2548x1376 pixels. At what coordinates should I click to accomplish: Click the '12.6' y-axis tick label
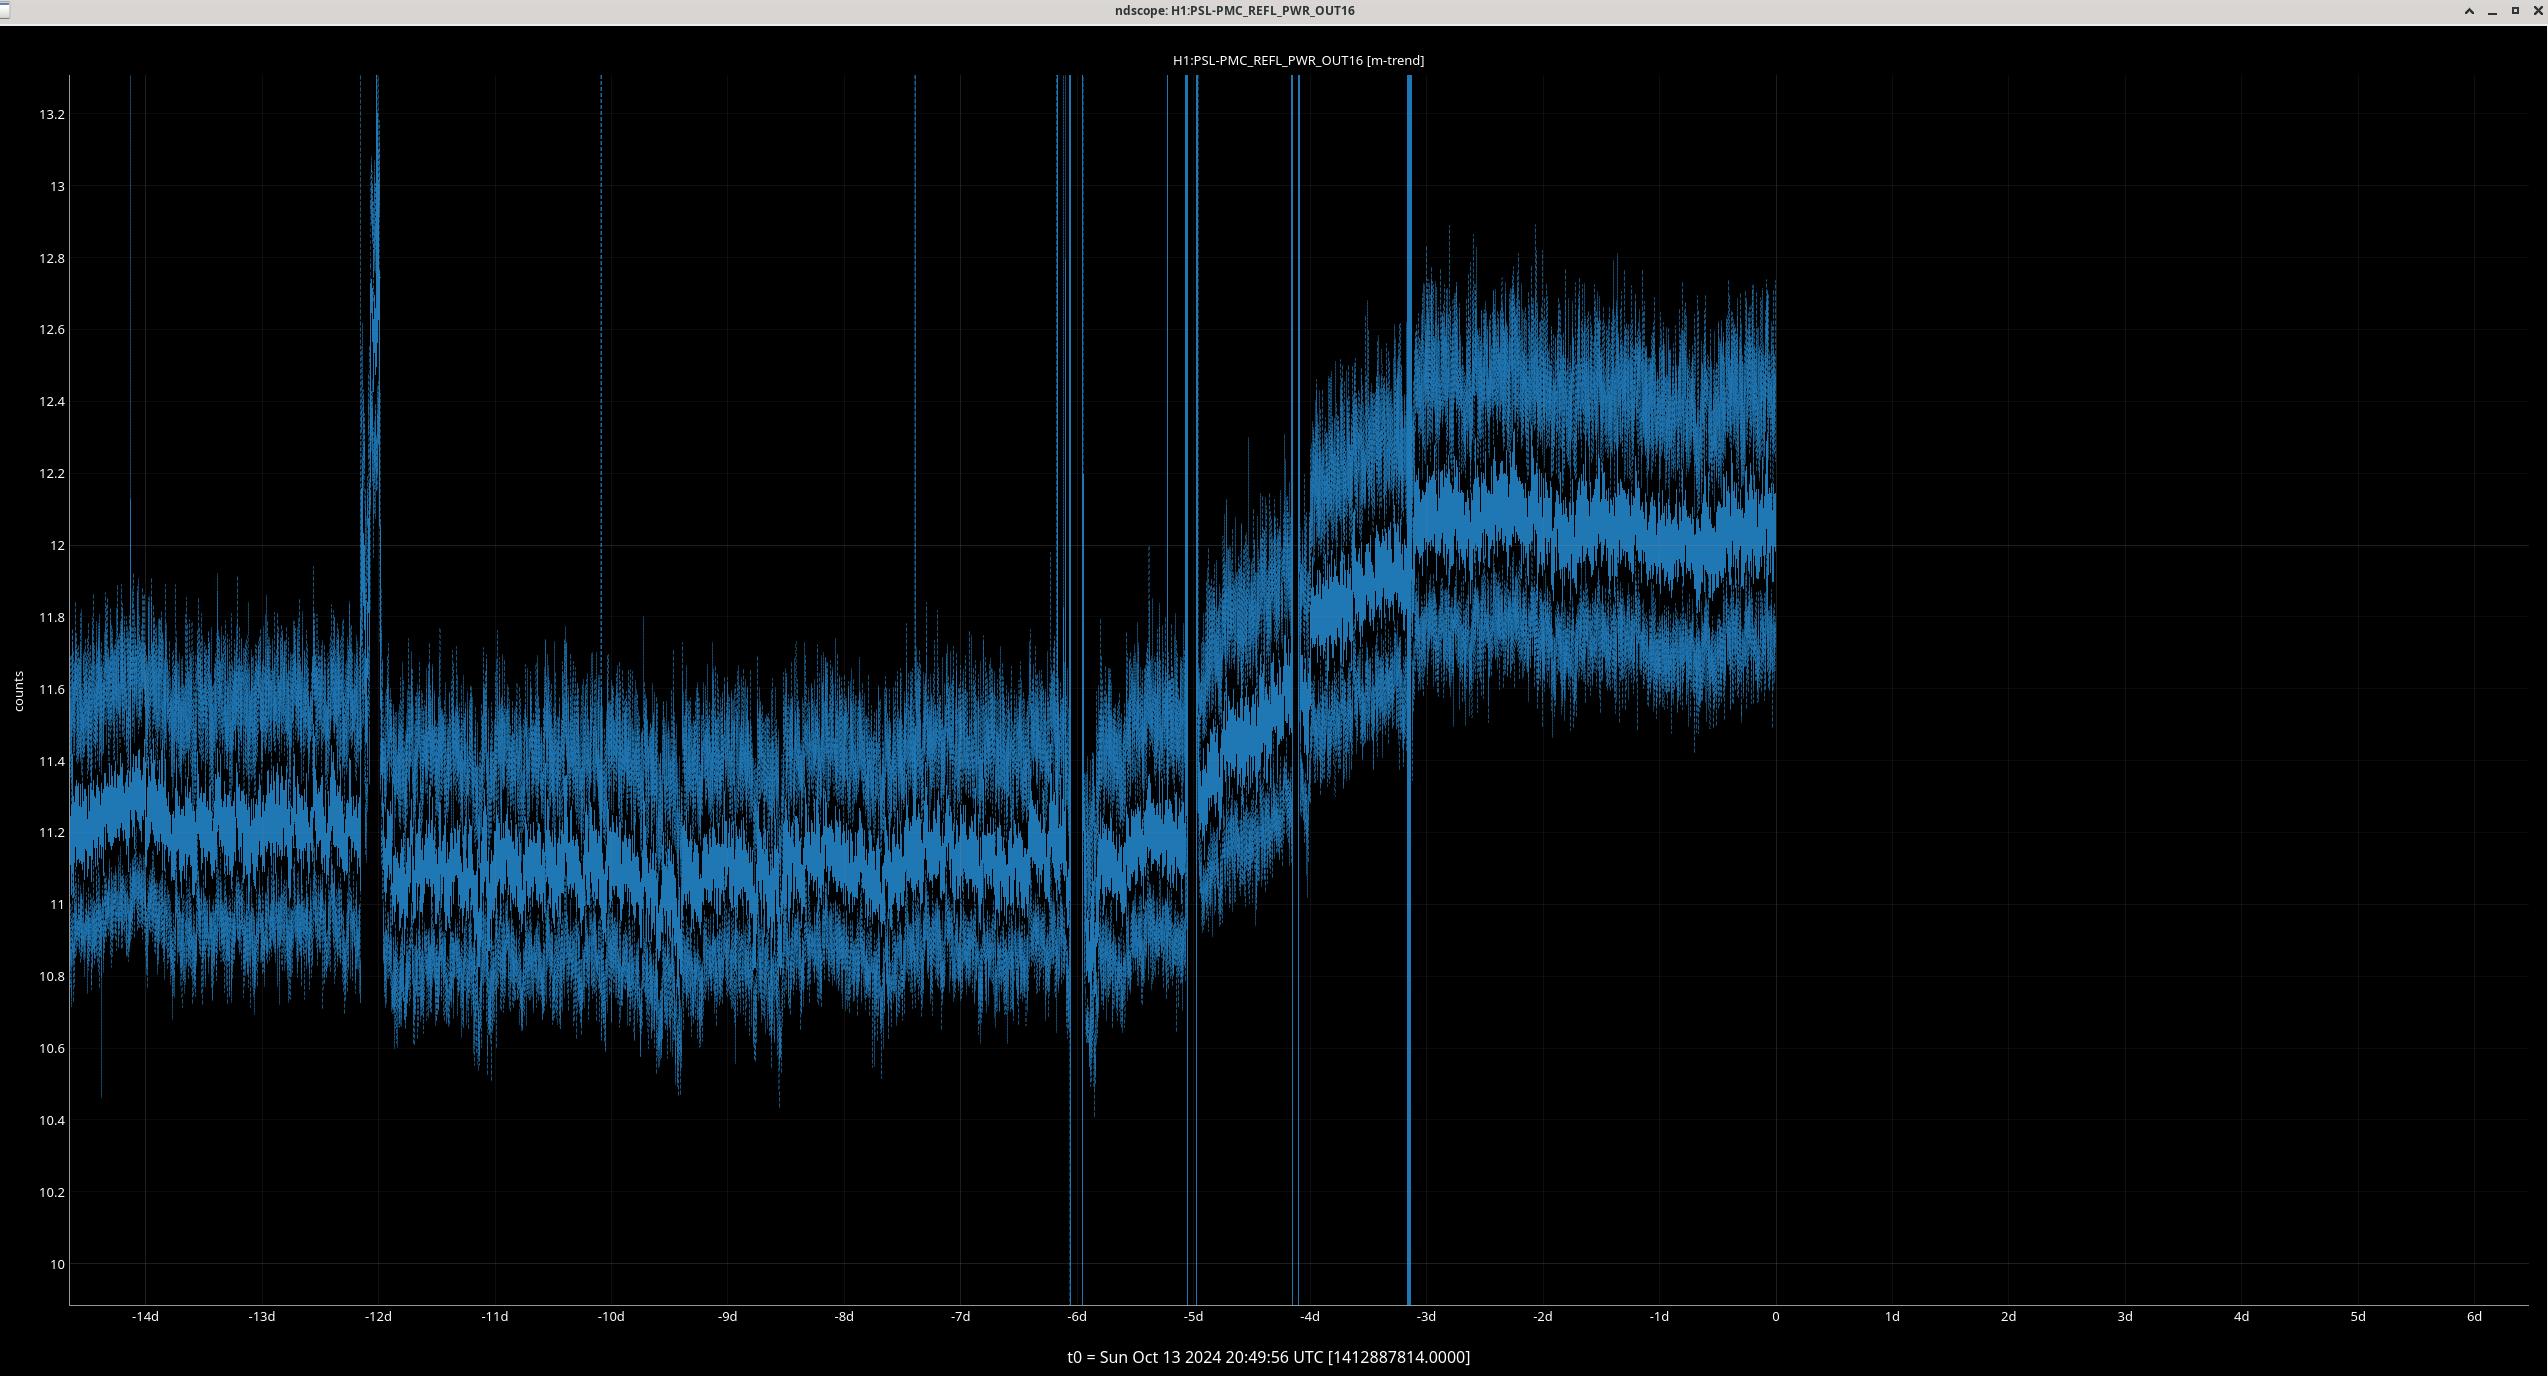click(52, 330)
